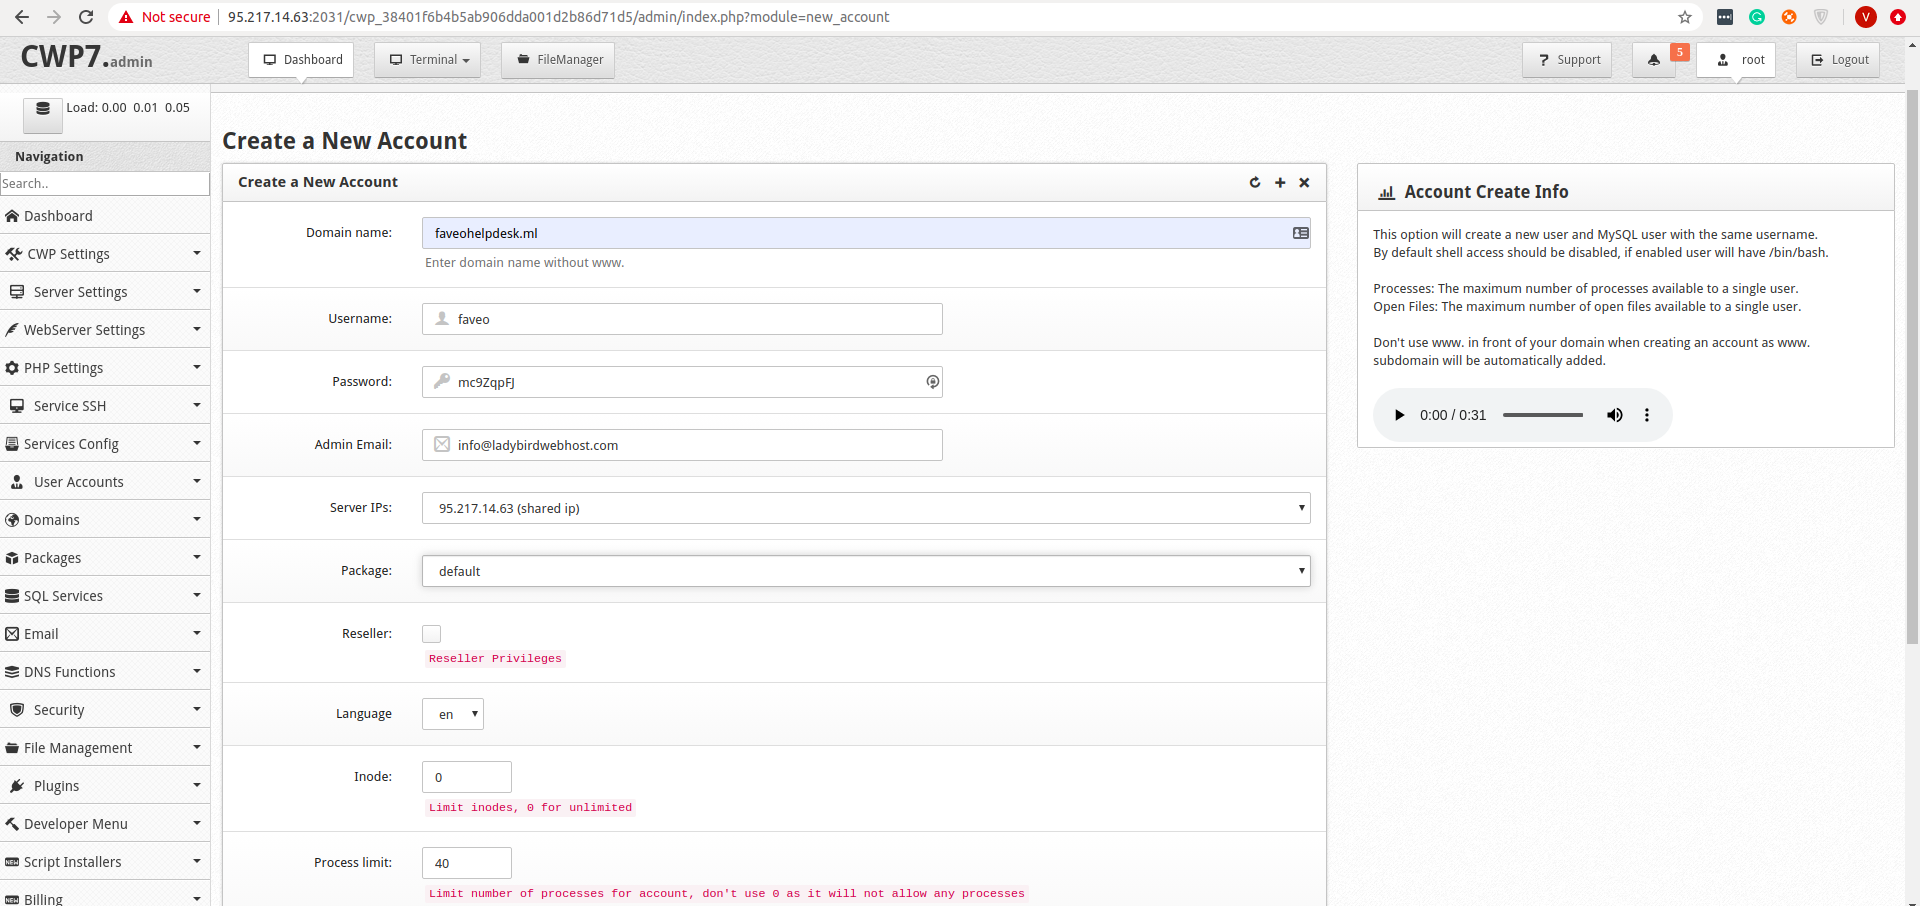Enable the Reseller checkbox
This screenshot has width=1920, height=906.
click(432, 634)
